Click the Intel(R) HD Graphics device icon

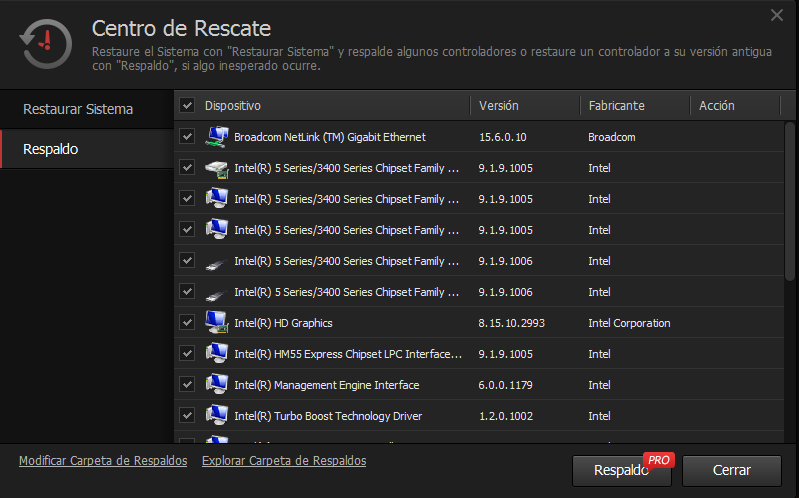217,323
